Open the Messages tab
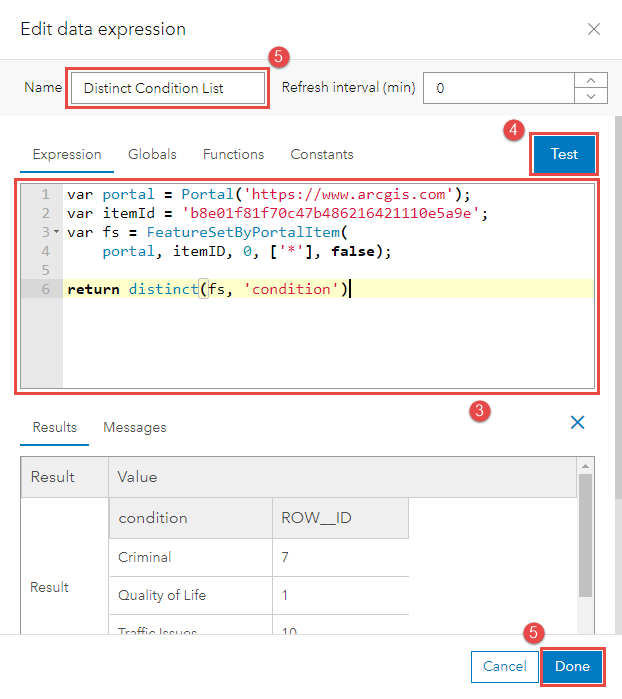The height and width of the screenshot is (699, 622). click(135, 427)
